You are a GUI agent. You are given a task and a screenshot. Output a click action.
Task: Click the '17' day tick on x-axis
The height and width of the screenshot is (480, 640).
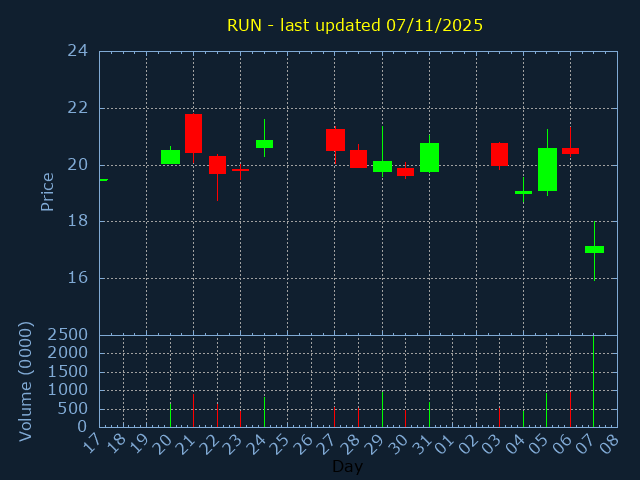(x=92, y=443)
